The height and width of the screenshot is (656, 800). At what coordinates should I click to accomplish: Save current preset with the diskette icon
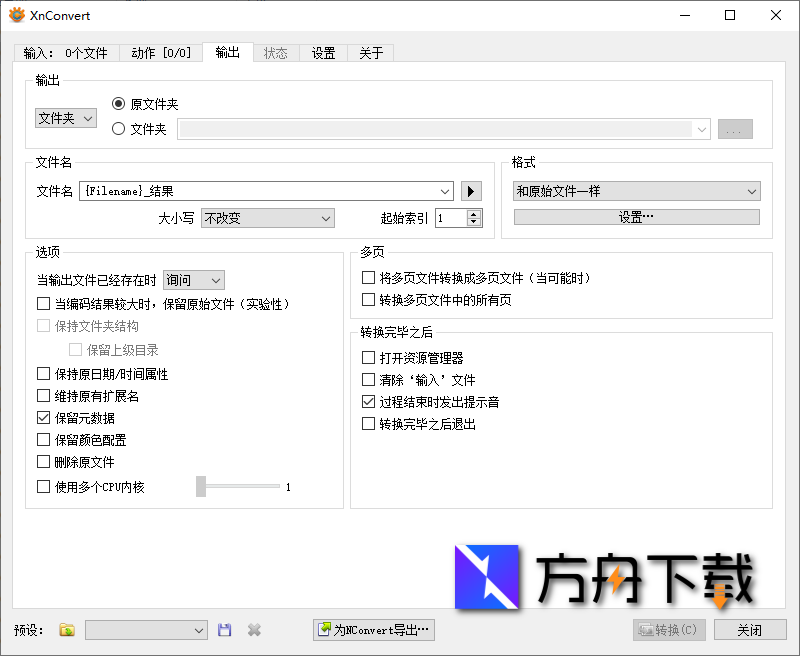pyautogui.click(x=224, y=630)
